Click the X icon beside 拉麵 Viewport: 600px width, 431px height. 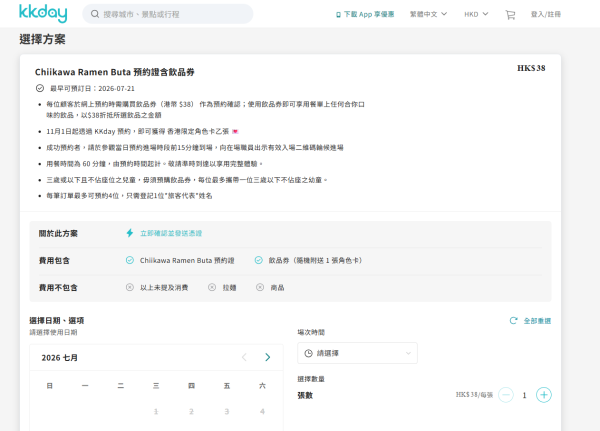(212, 287)
